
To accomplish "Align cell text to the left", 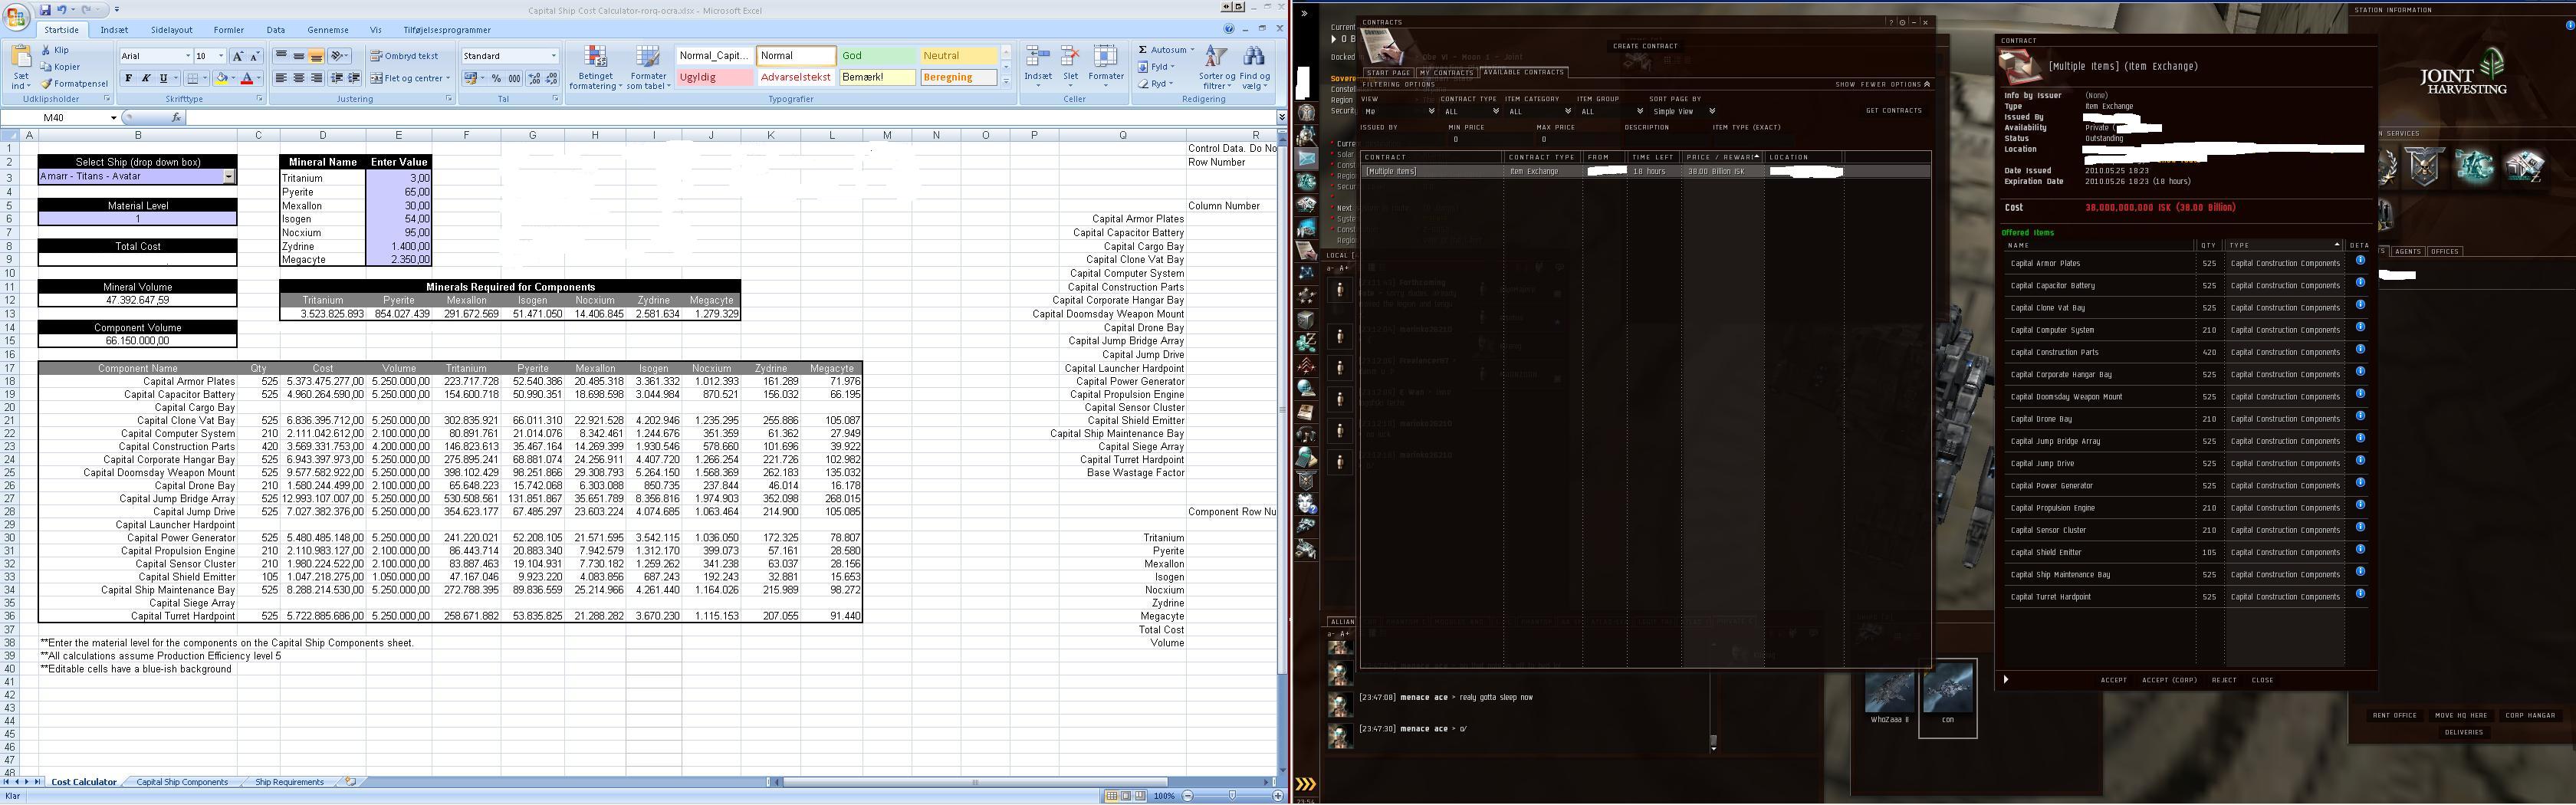I will pyautogui.click(x=281, y=78).
